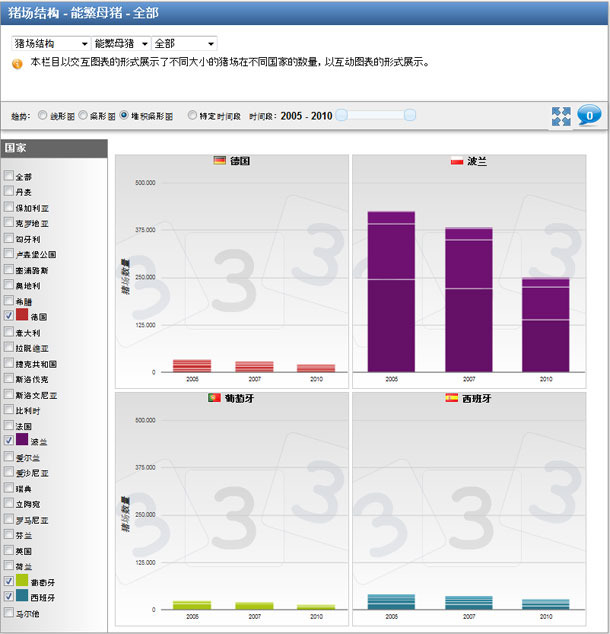The width and height of the screenshot is (610, 634).
Task: Tick the 丹麦 checkbox
Action: (x=9, y=192)
